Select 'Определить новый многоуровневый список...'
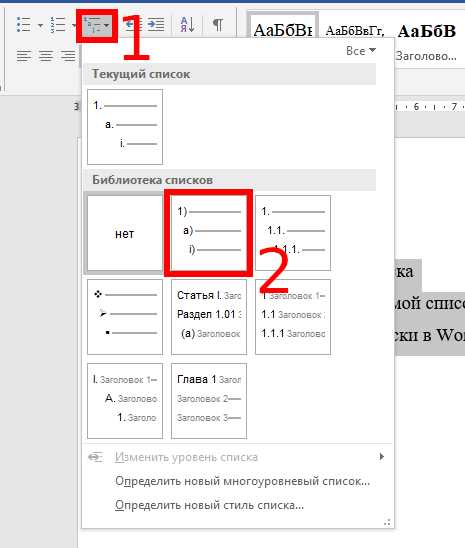The image size is (465, 548). (242, 481)
